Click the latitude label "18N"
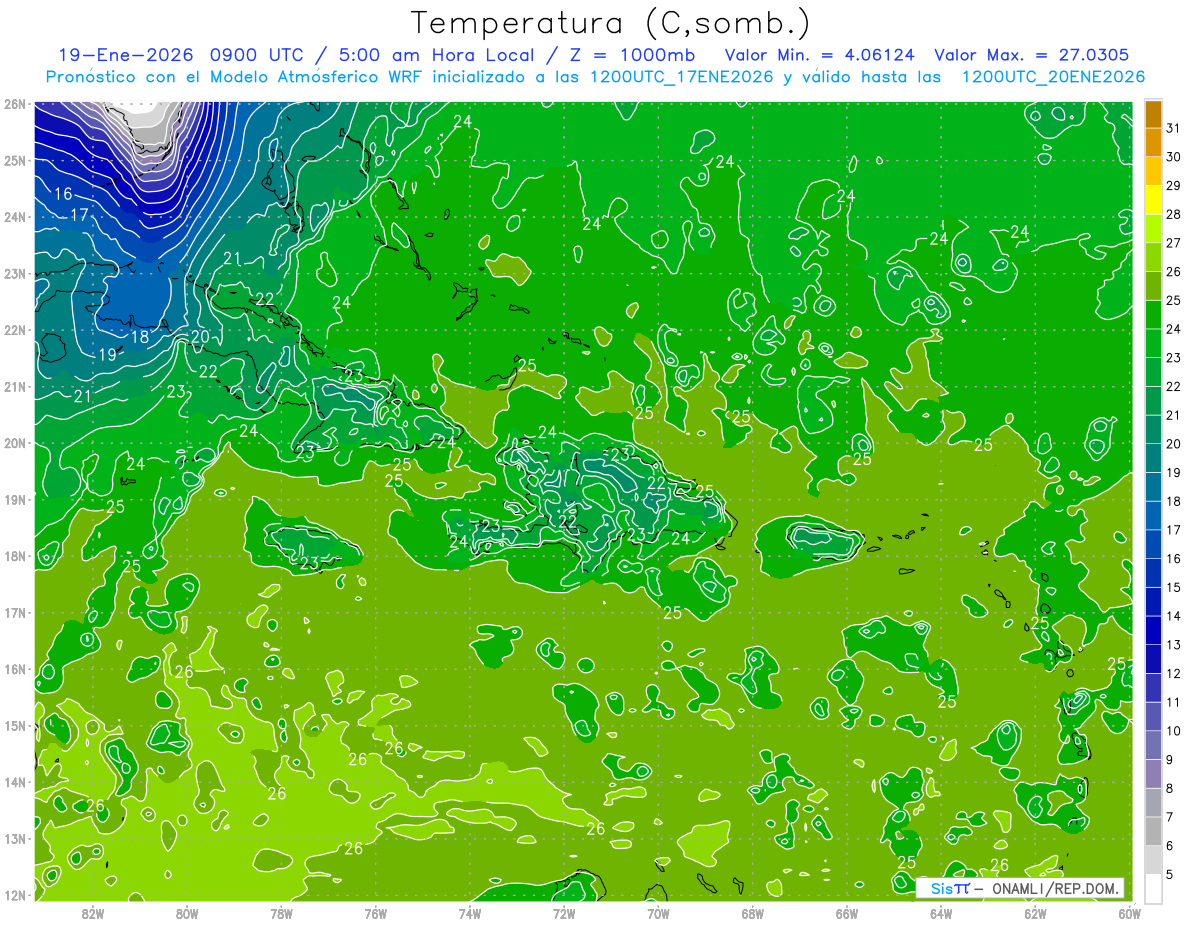Viewport: 1200px width, 927px height. (14, 556)
